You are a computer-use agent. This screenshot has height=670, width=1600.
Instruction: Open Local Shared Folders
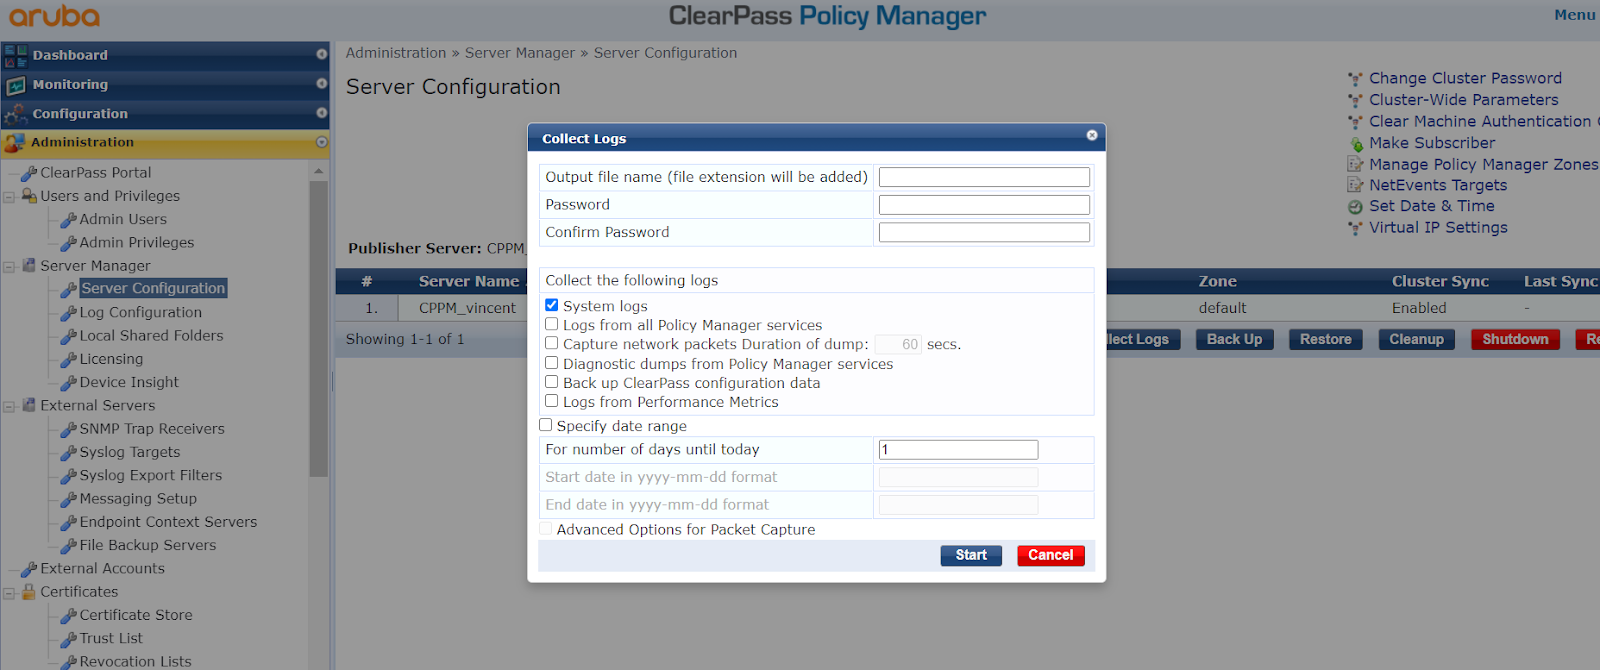tap(151, 336)
